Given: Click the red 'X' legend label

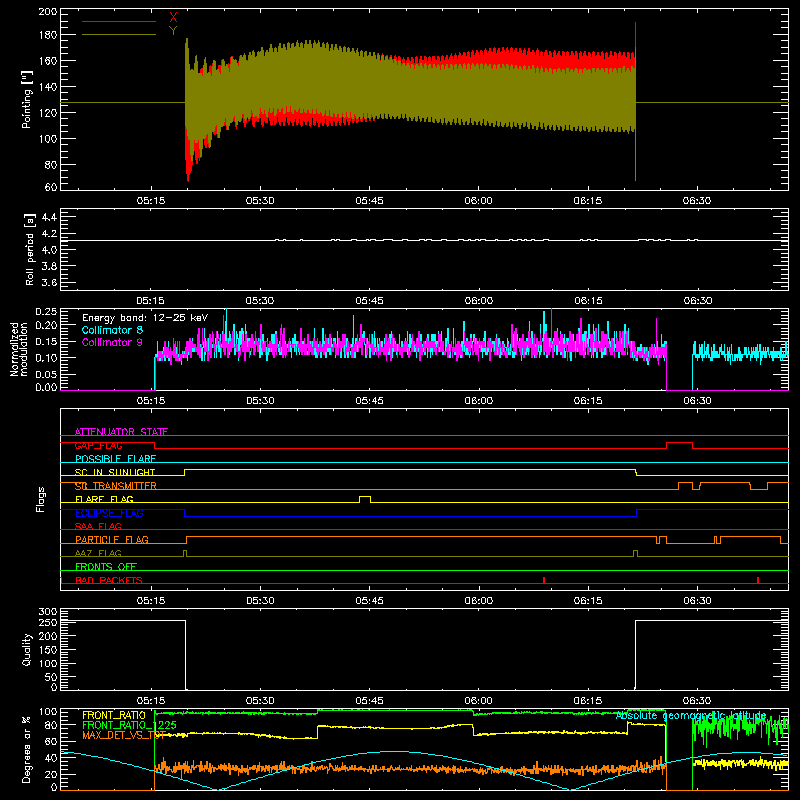Looking at the screenshot, I should tap(173, 17).
